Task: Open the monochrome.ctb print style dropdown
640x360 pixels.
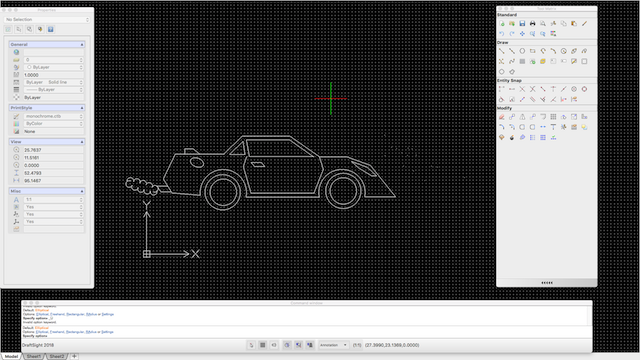Action: (x=53, y=116)
